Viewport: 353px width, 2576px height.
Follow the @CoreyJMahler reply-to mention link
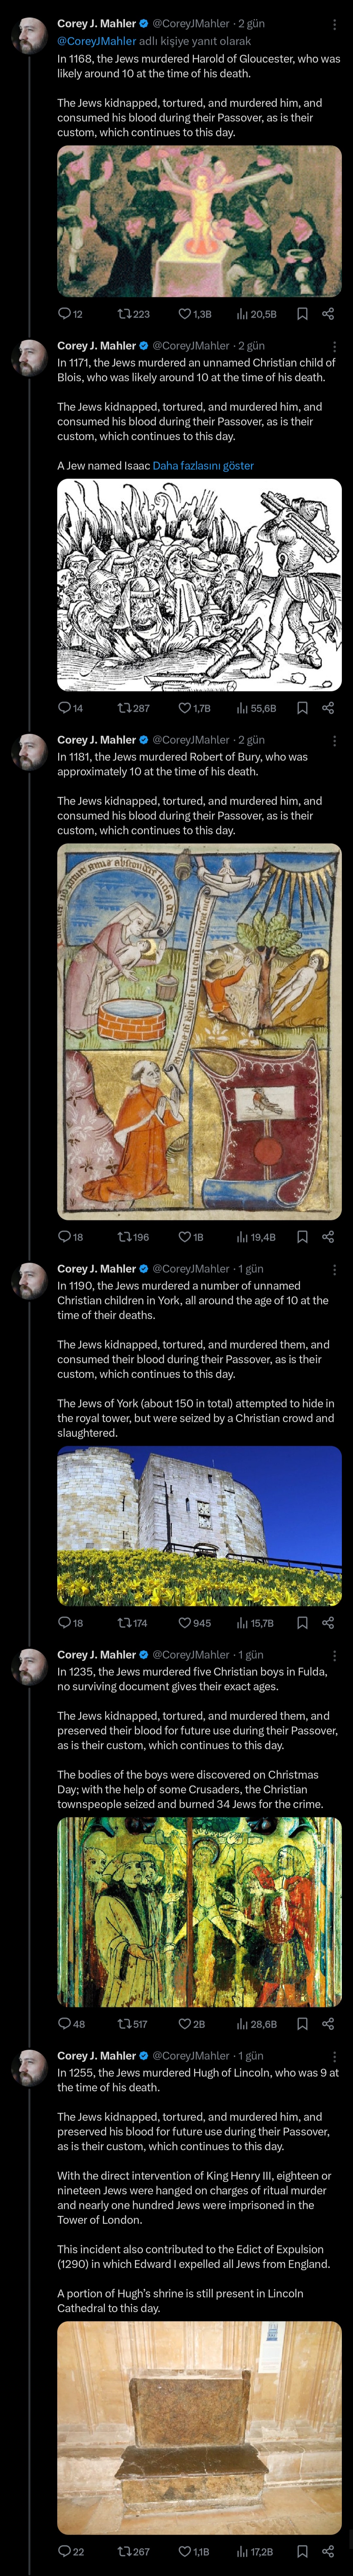[x=96, y=41]
